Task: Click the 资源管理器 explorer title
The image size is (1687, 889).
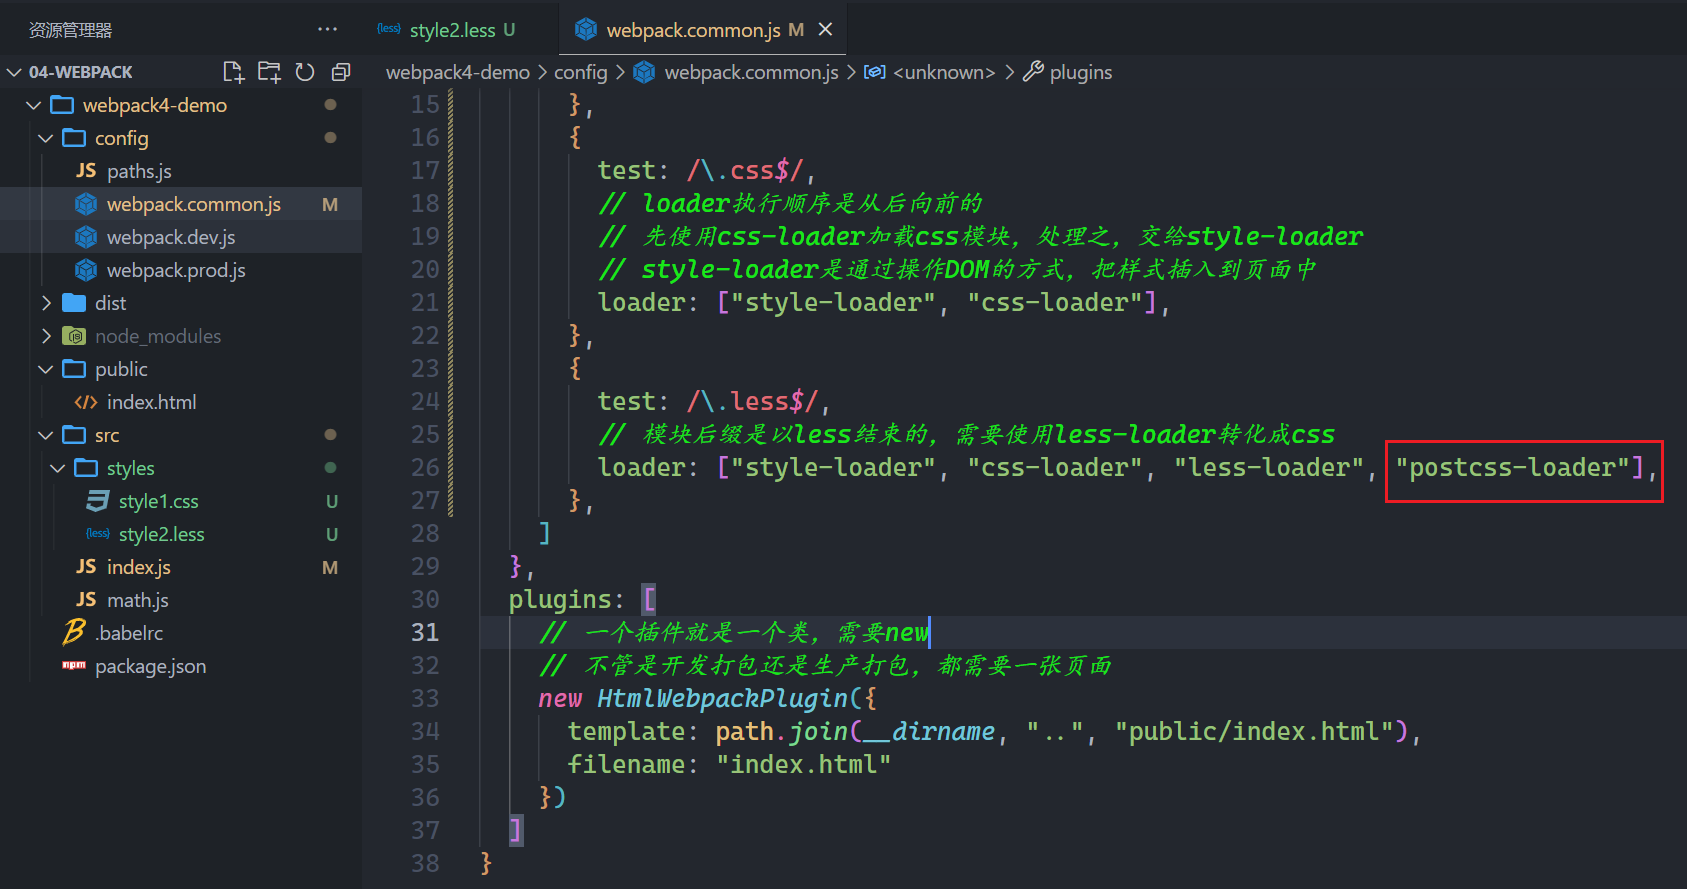Action: pos(70,30)
